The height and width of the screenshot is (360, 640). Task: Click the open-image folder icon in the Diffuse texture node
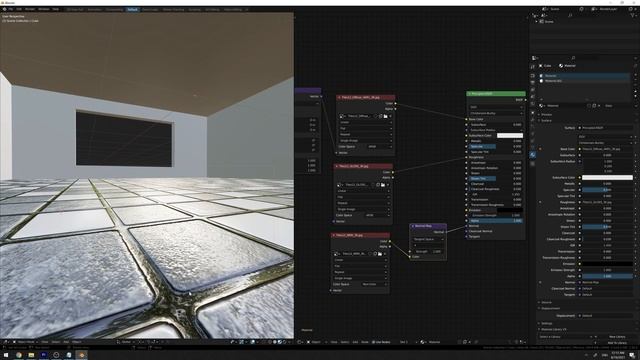(386, 116)
